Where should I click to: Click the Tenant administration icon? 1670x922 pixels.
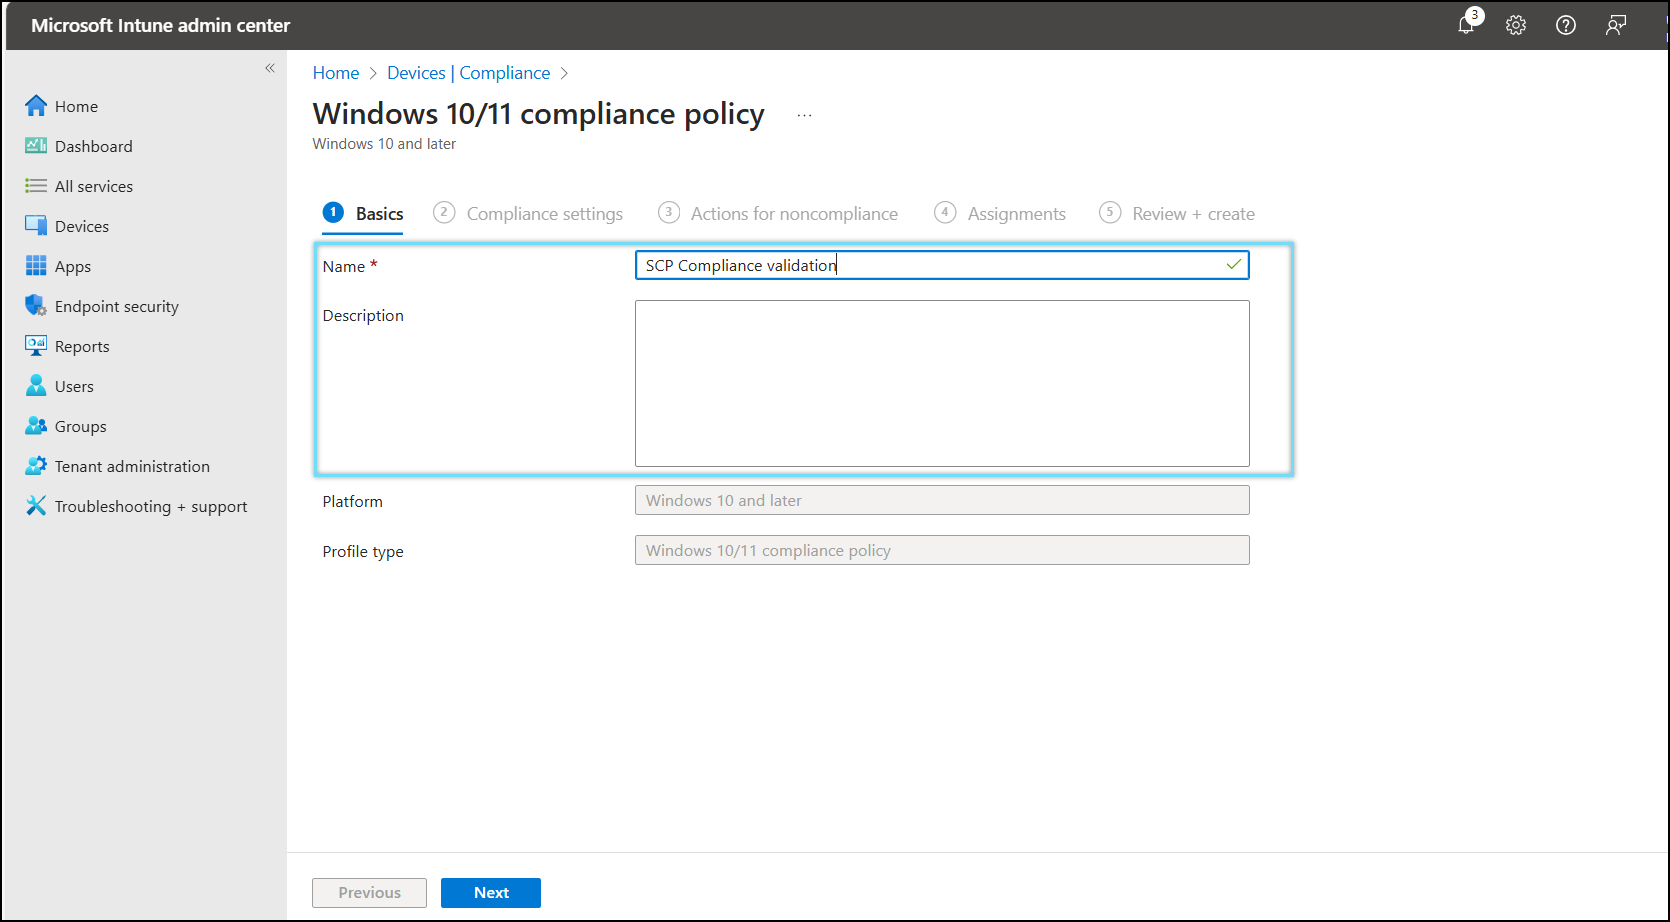36,466
